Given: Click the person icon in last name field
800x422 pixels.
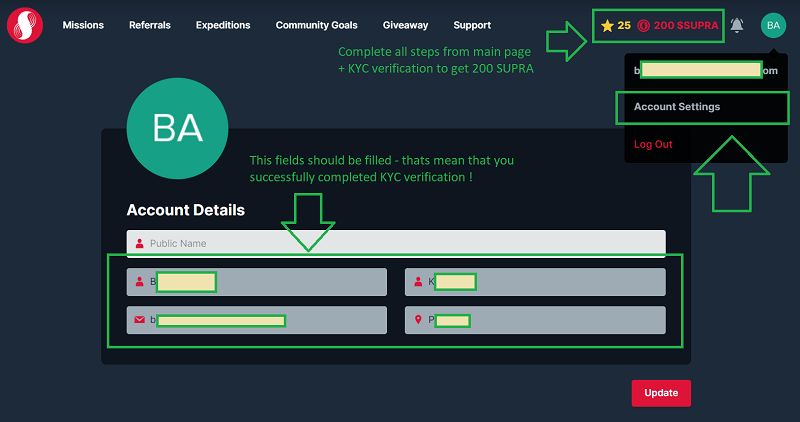Looking at the screenshot, I should pyautogui.click(x=418, y=282).
